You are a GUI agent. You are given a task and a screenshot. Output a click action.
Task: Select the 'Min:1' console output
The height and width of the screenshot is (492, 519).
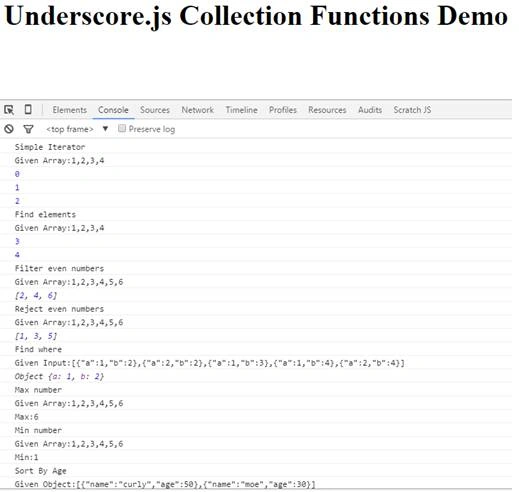(27, 457)
